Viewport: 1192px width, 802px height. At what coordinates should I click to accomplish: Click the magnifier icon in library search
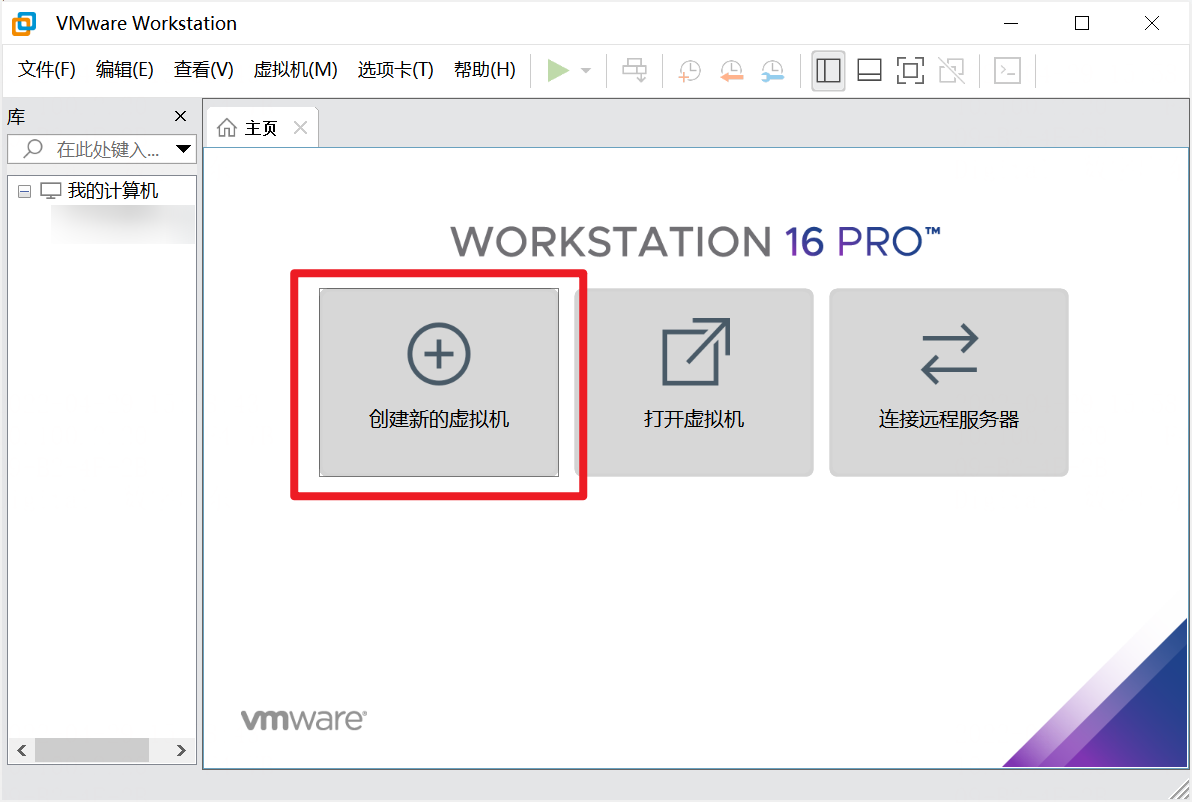point(33,148)
